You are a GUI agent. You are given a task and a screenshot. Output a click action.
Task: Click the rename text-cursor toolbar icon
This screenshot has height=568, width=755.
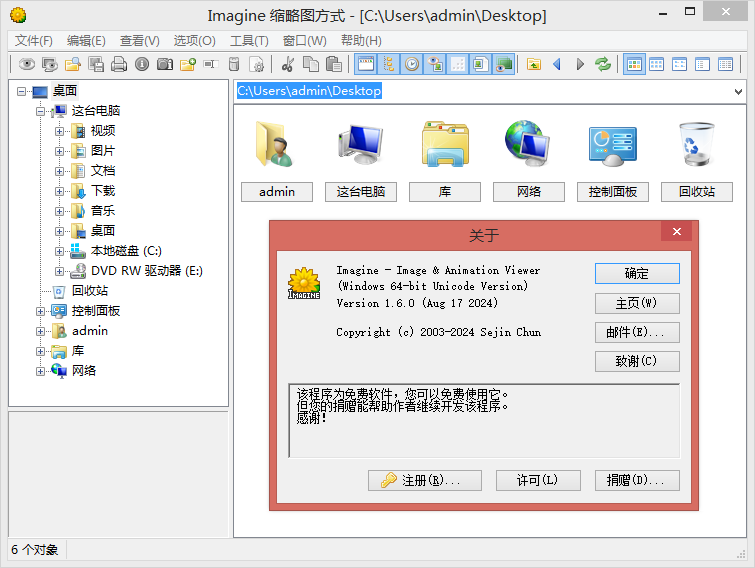(211, 64)
